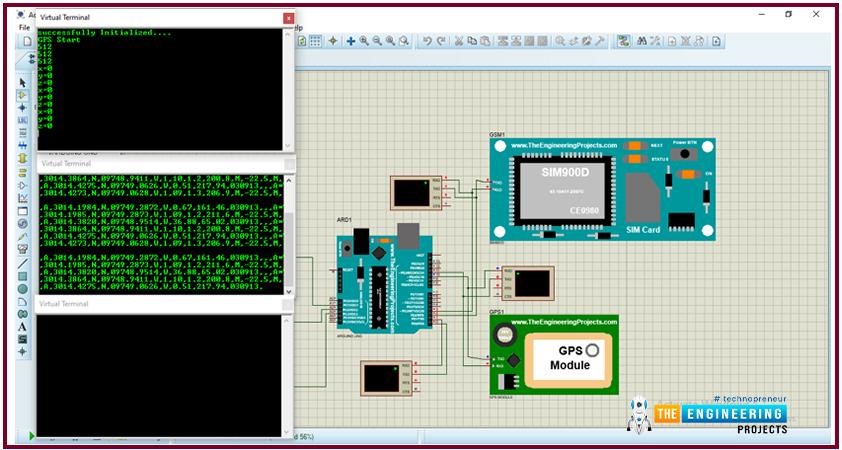Zoom in on the schematic
This screenshot has height=450, width=842.
coord(364,41)
